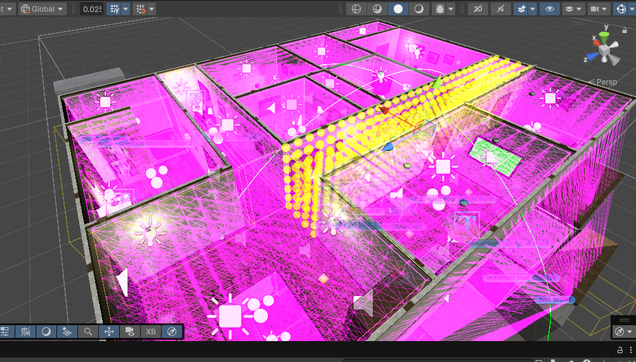Toggle camera preview eye icon bottom toolbar
The height and width of the screenshot is (362, 636).
tap(130, 332)
